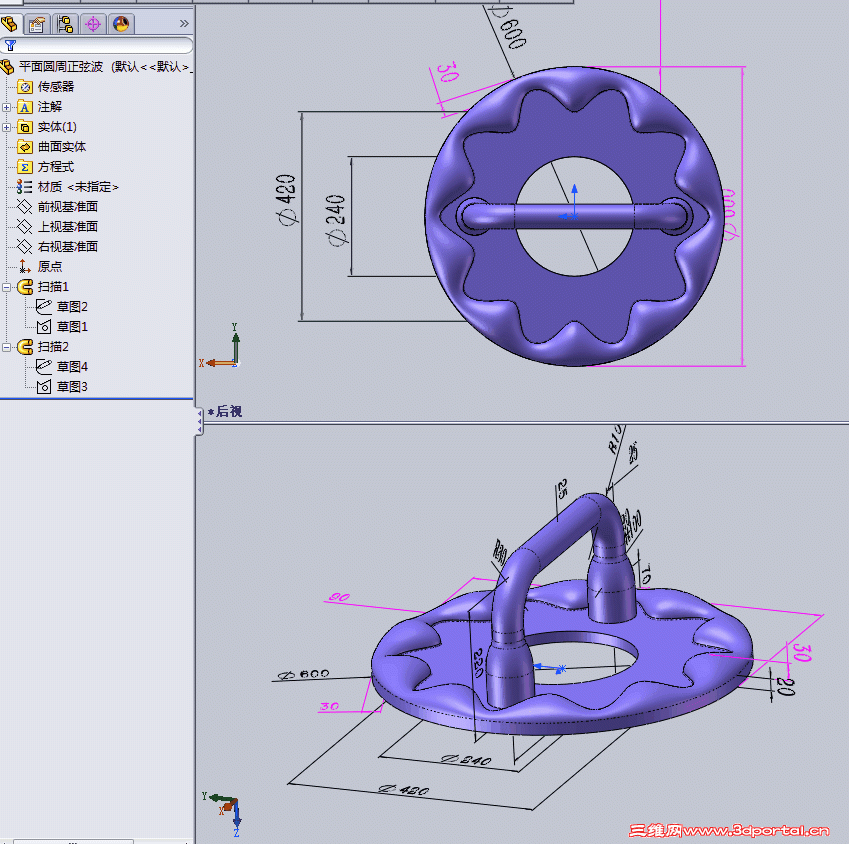This screenshot has width=849, height=844.
Task: Click the 方程式 equations sigma icon
Action: coord(25,167)
